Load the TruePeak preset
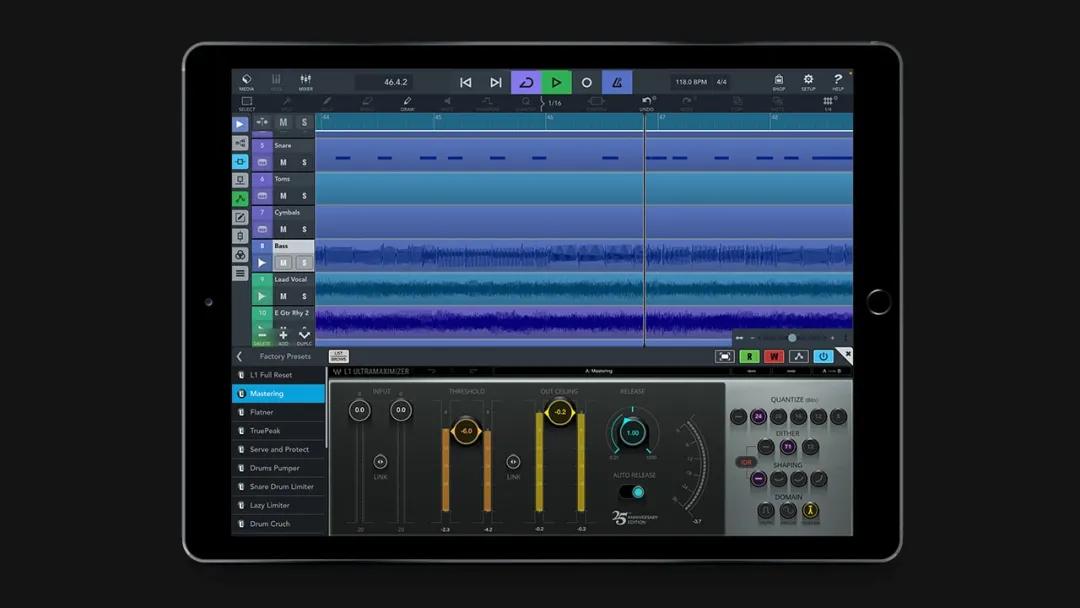This screenshot has width=1080, height=608. [x=279, y=431]
